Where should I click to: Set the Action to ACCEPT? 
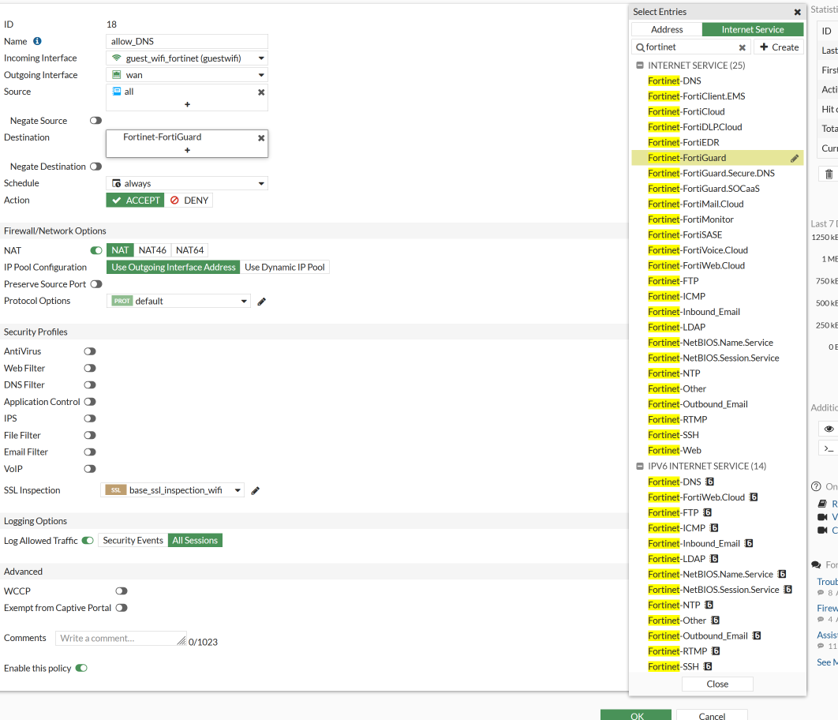coord(135,200)
